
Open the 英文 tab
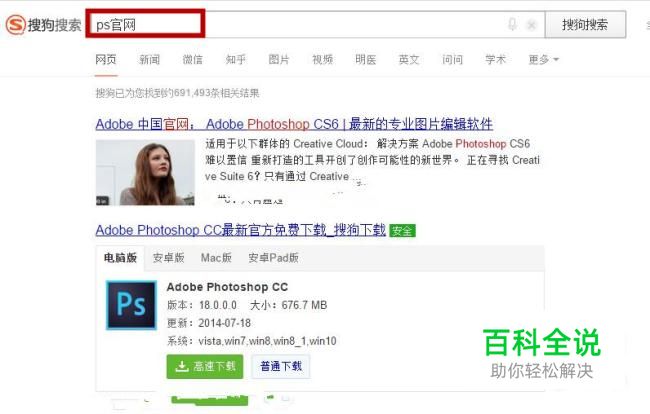[409, 60]
